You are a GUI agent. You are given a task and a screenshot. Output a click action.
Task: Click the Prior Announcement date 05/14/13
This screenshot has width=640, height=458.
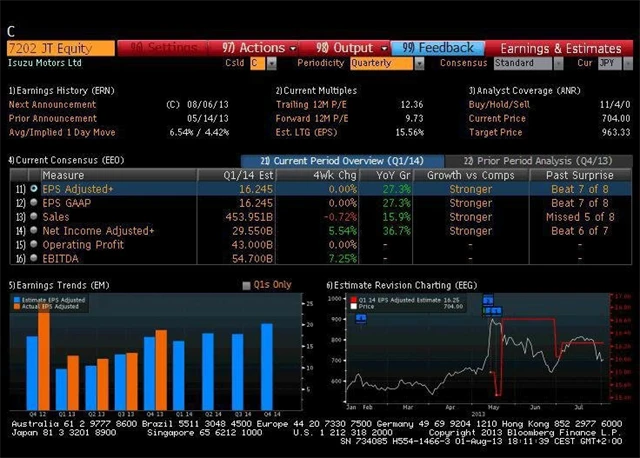(208, 118)
